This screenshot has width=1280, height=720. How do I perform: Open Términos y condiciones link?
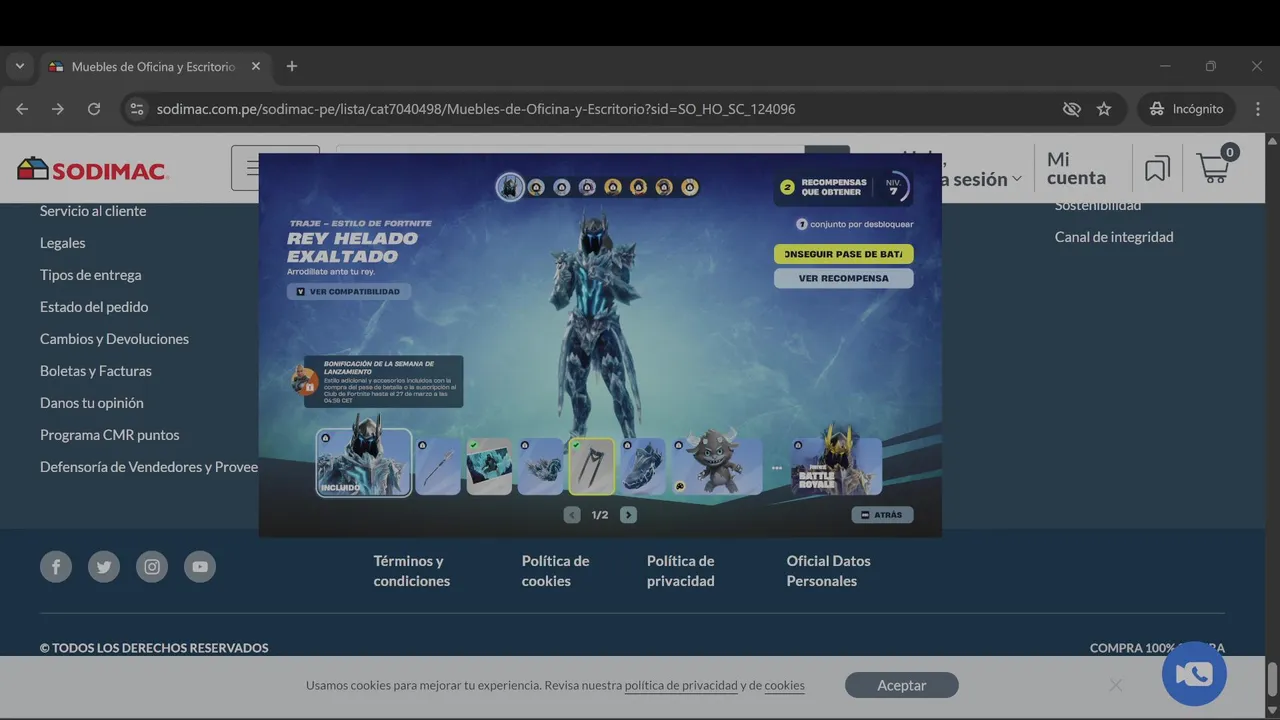[x=412, y=571]
